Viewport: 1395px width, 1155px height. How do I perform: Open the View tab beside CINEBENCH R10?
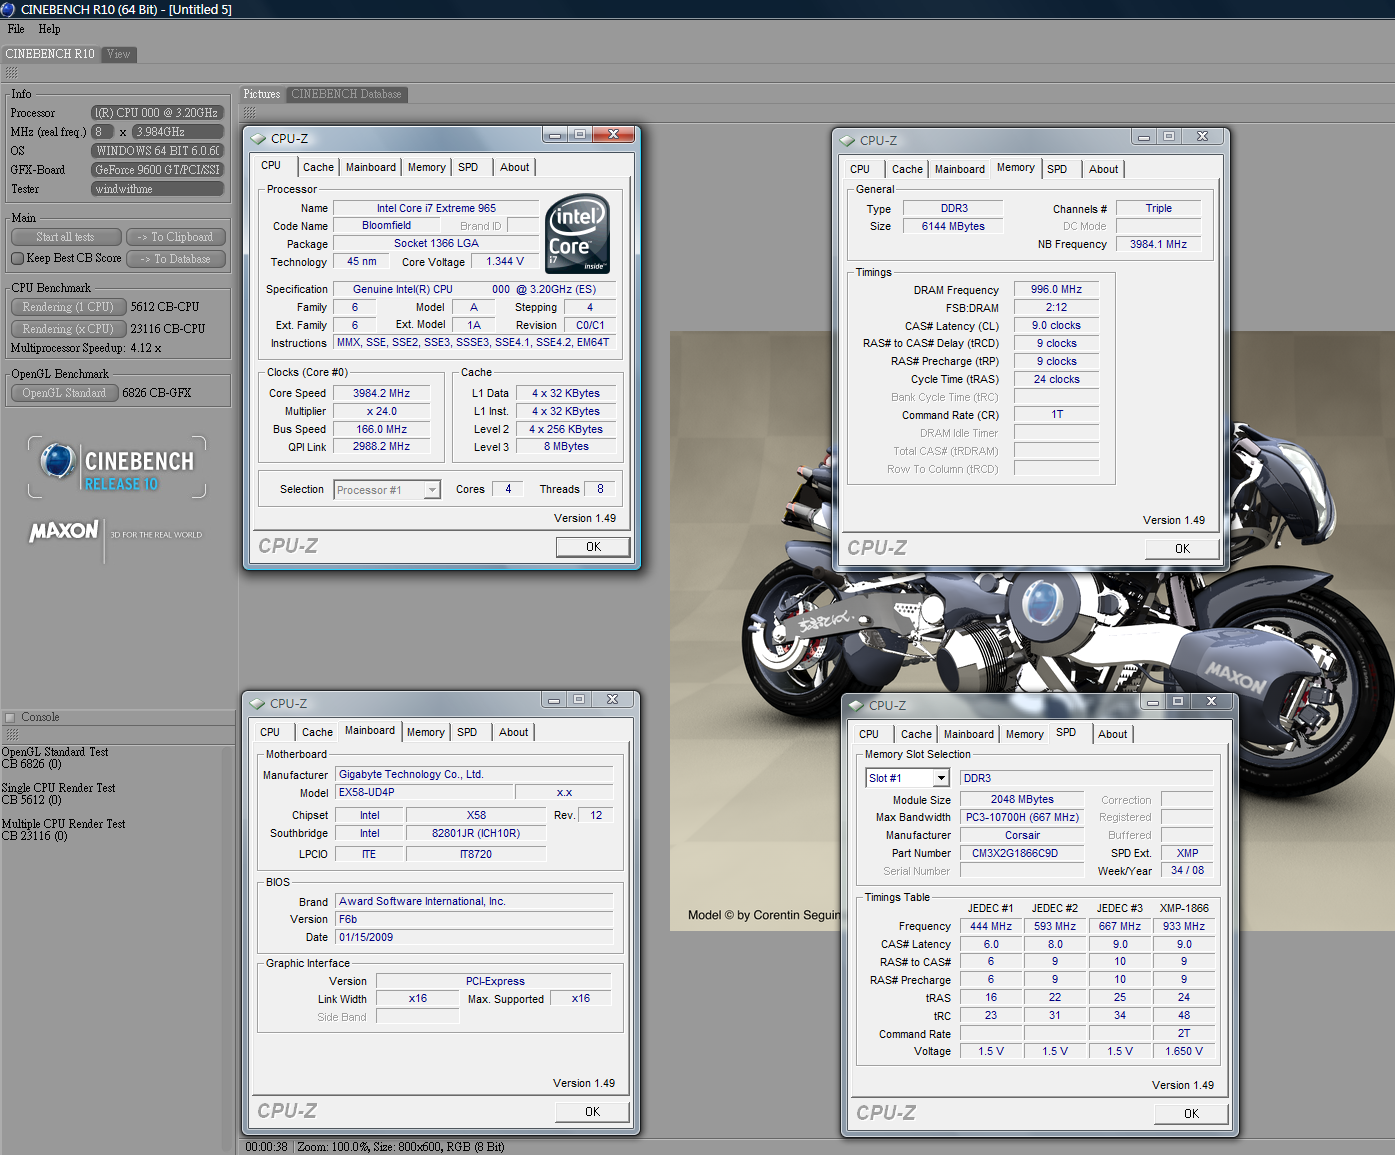pyautogui.click(x=119, y=54)
